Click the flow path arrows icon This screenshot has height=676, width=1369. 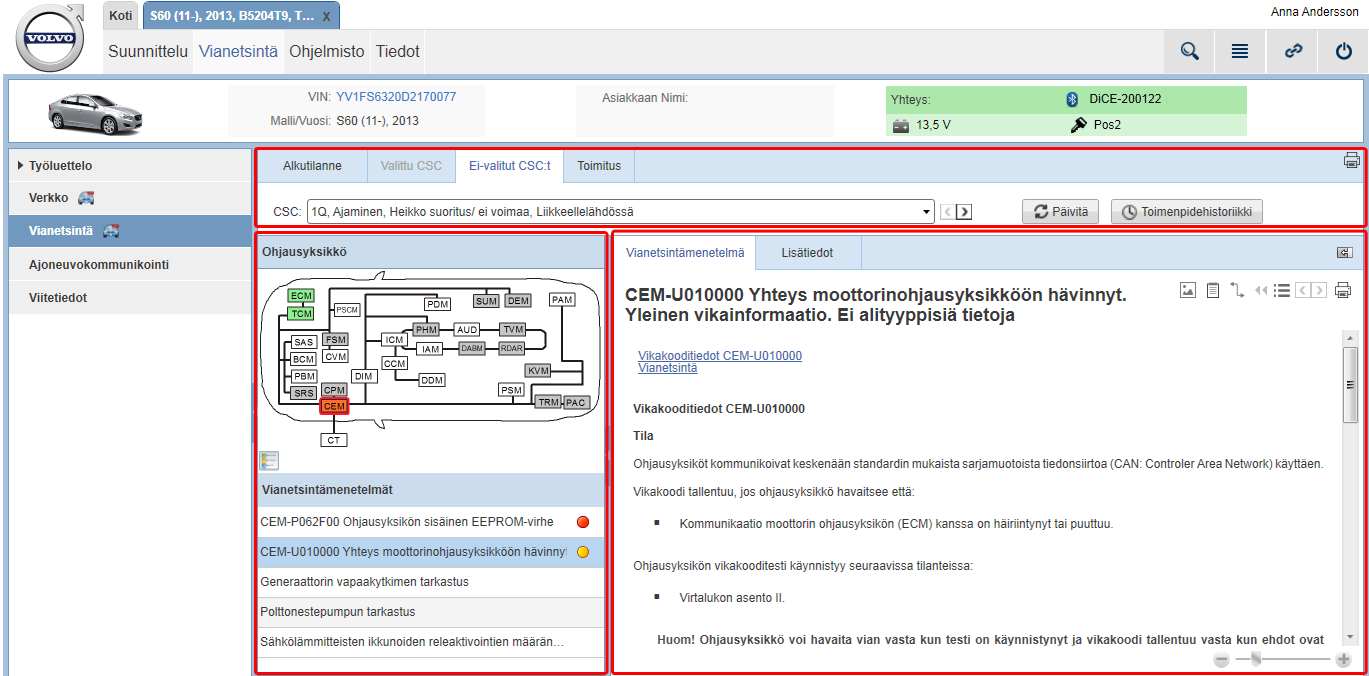tap(1237, 290)
